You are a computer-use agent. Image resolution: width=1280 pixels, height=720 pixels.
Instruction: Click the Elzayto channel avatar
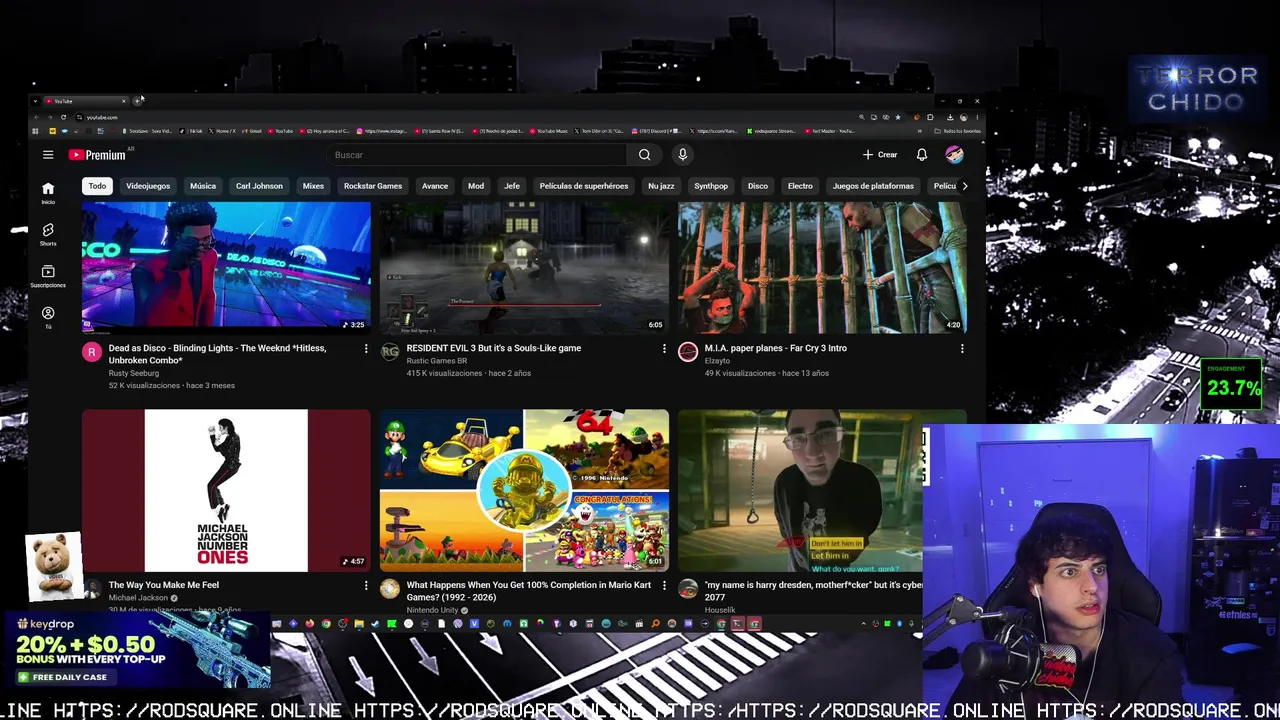pyautogui.click(x=688, y=352)
